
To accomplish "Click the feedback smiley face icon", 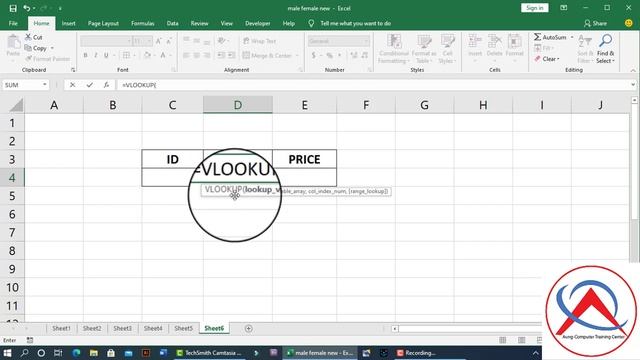I will pyautogui.click(x=629, y=23).
